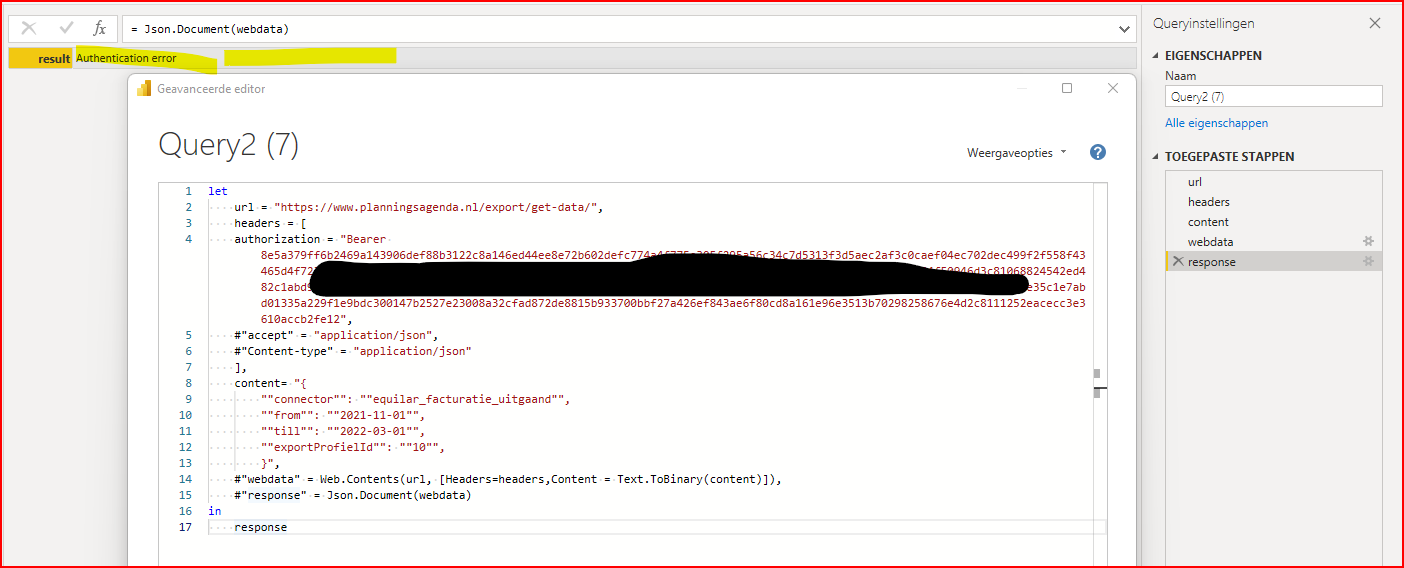Open response step settings gear
The height and width of the screenshot is (568, 1404).
[x=1369, y=262]
